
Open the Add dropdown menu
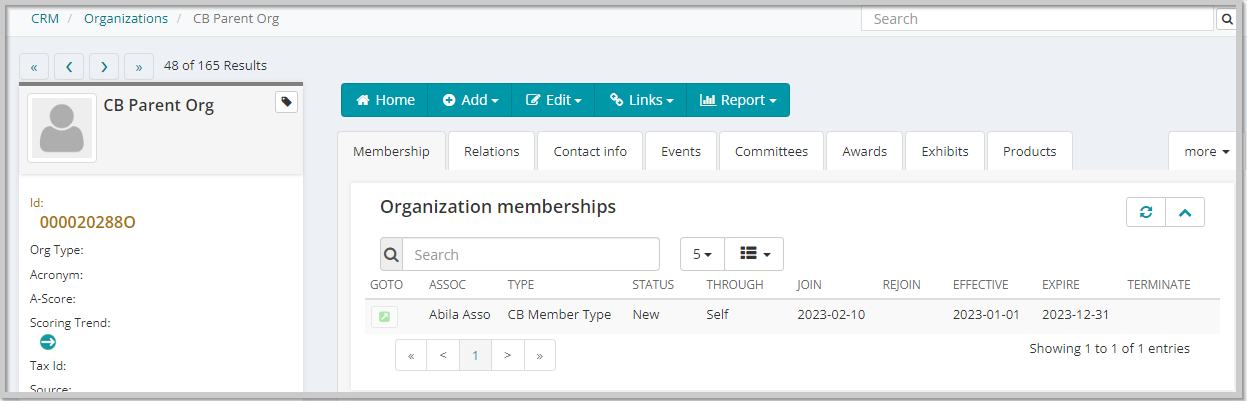coord(470,100)
